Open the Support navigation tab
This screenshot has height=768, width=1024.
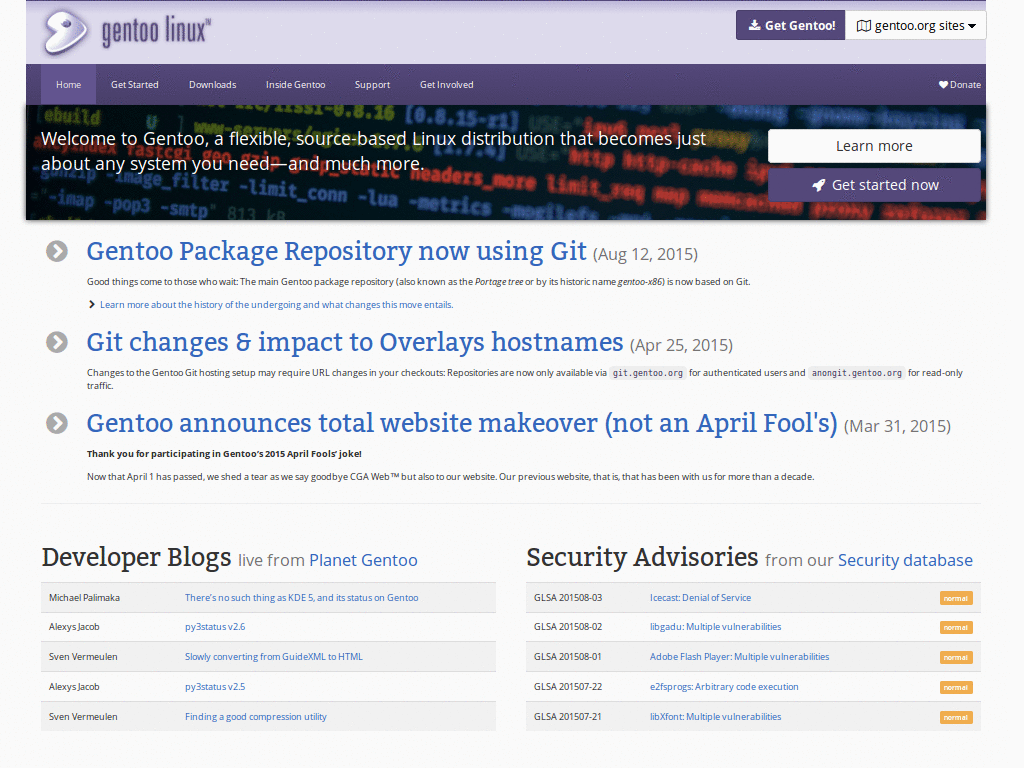[372, 85]
